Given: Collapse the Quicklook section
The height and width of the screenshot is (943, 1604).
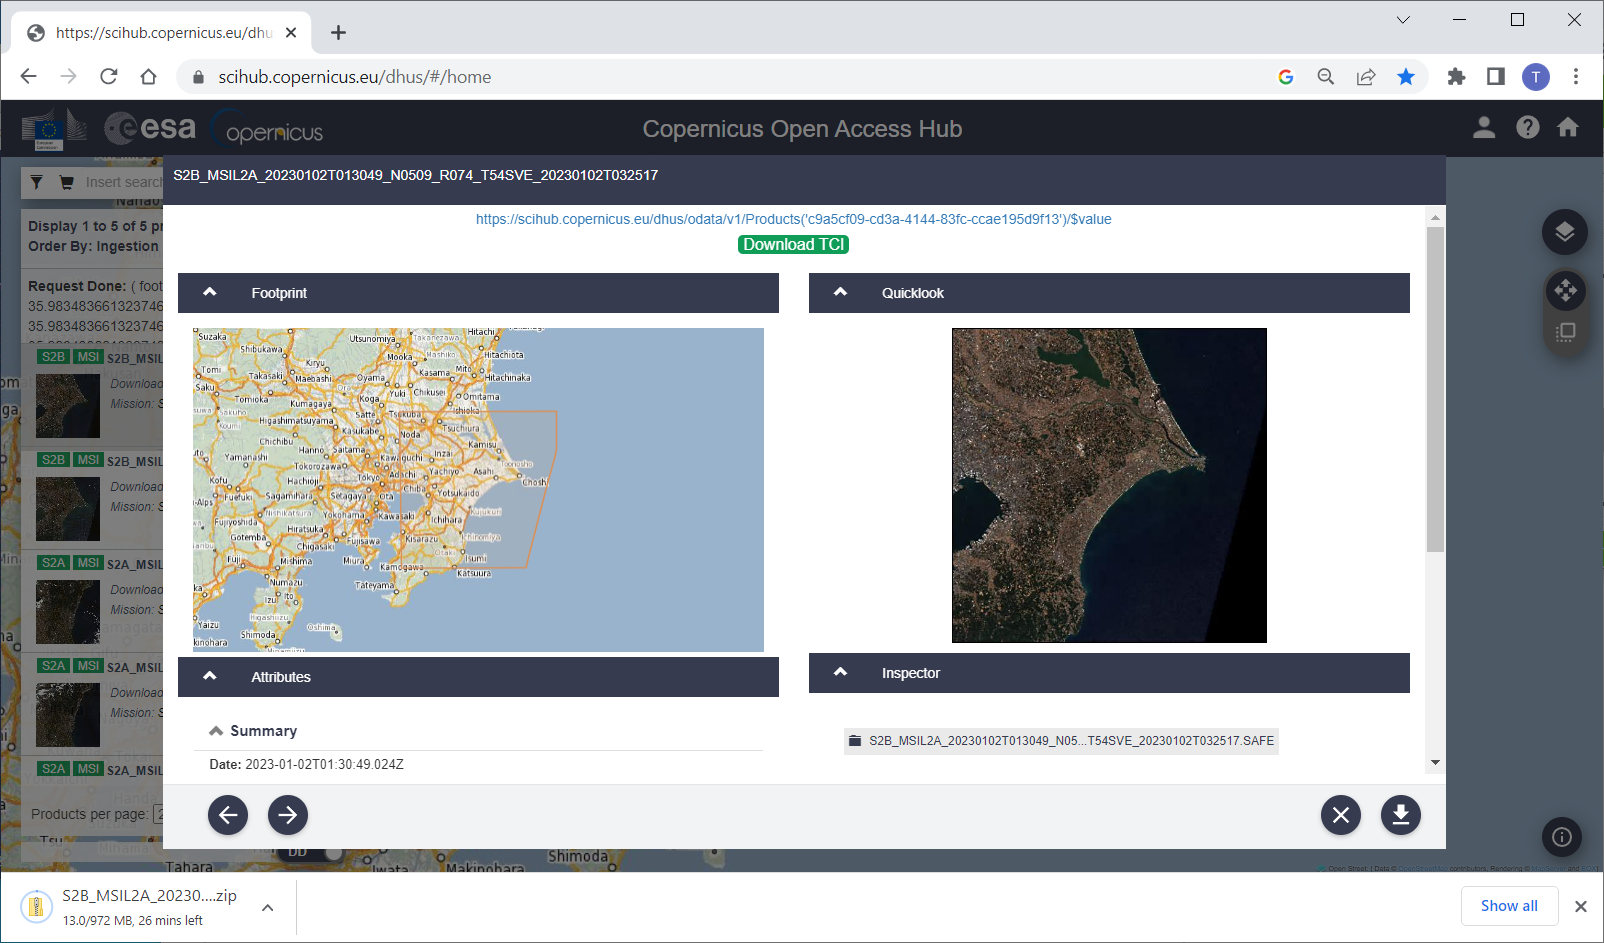Looking at the screenshot, I should pos(841,293).
